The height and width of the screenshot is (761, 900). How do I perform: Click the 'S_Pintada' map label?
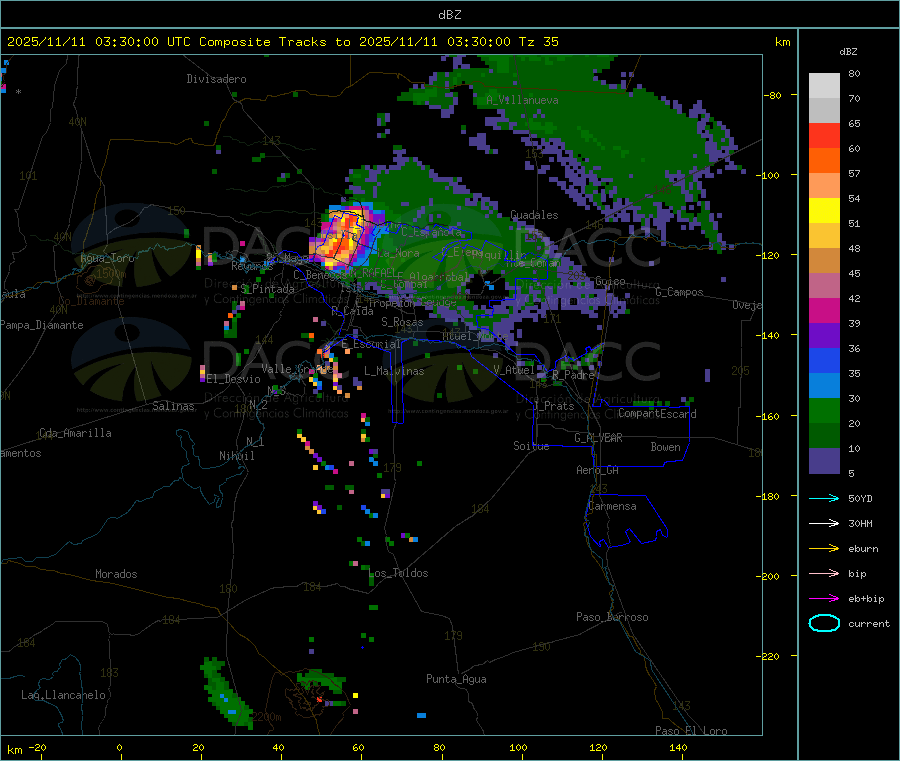tap(267, 289)
